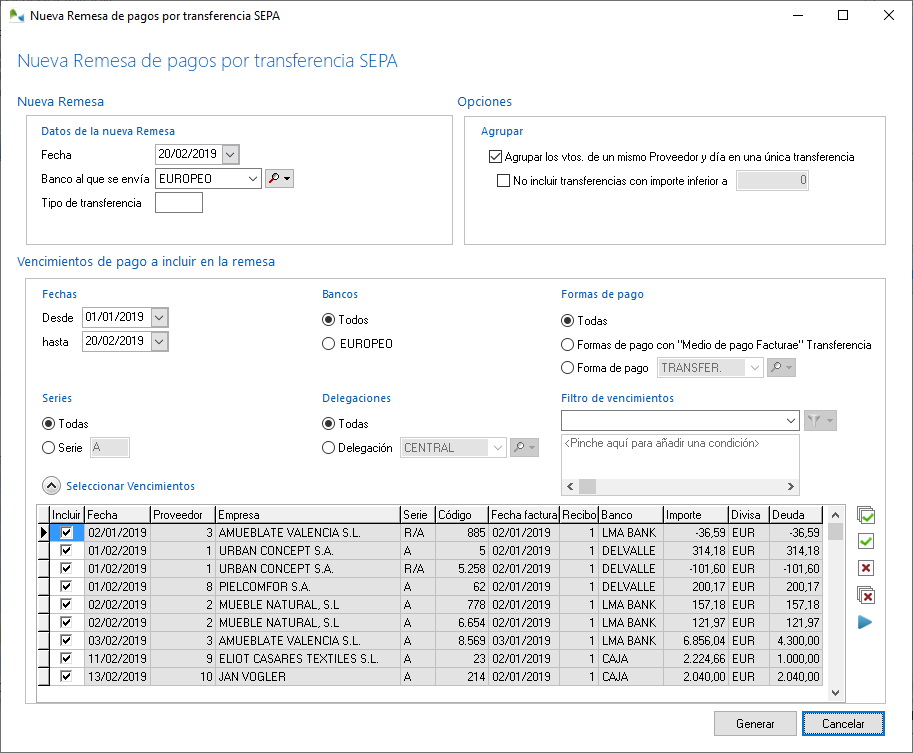Click the blue play arrow icon
Image resolution: width=913 pixels, height=753 pixels.
click(866, 620)
